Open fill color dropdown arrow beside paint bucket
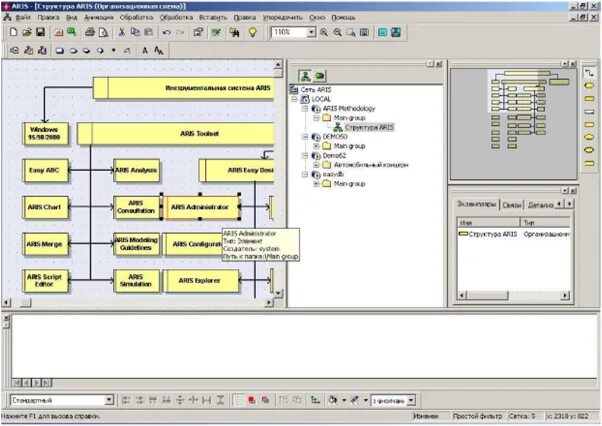Image resolution: width=602 pixels, height=426 pixels. 344,400
